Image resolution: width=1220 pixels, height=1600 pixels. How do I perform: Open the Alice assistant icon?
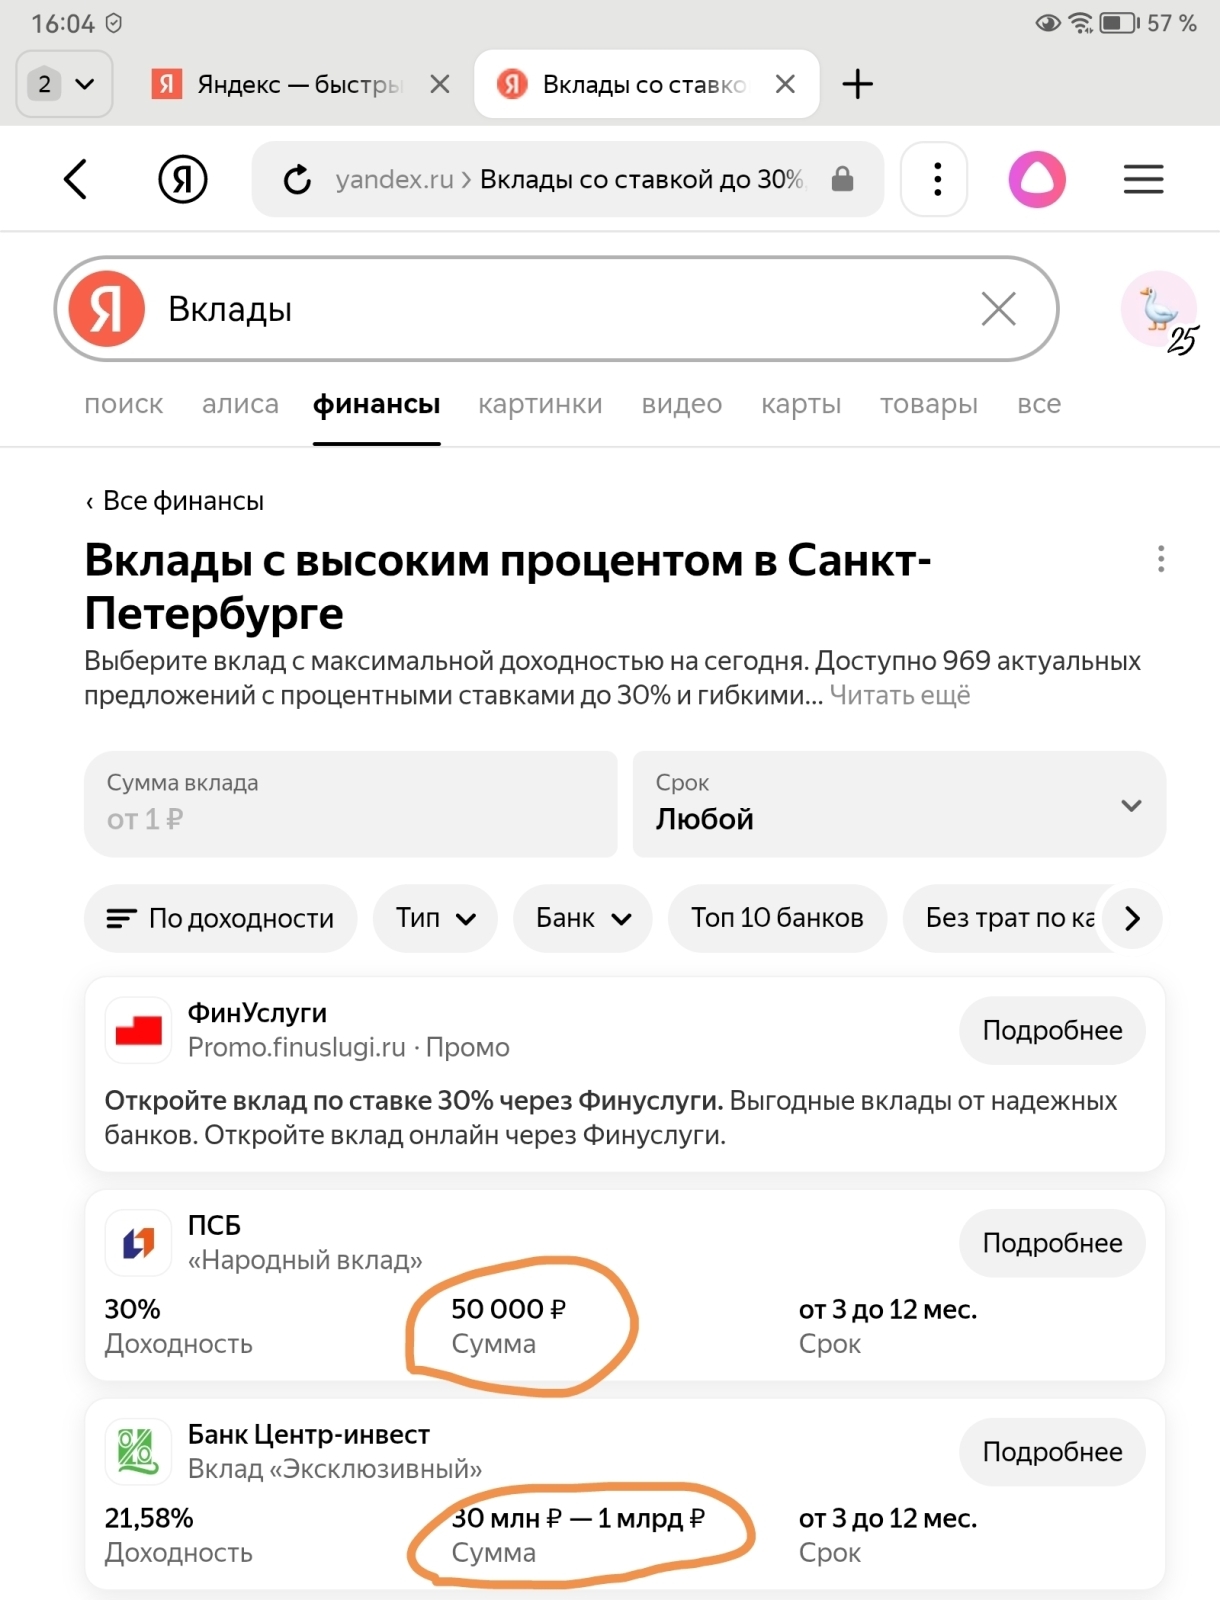coord(1036,180)
